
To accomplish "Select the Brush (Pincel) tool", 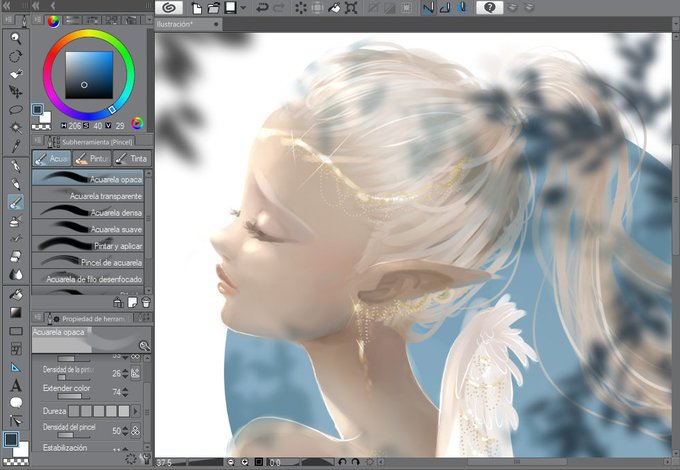I will point(16,202).
